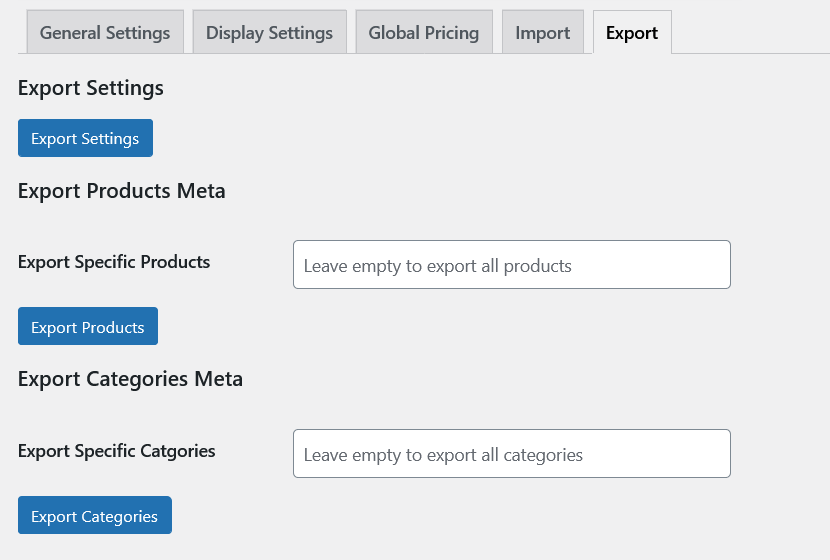The width and height of the screenshot is (830, 560).
Task: Switch to the General Settings tab
Action: (x=105, y=33)
